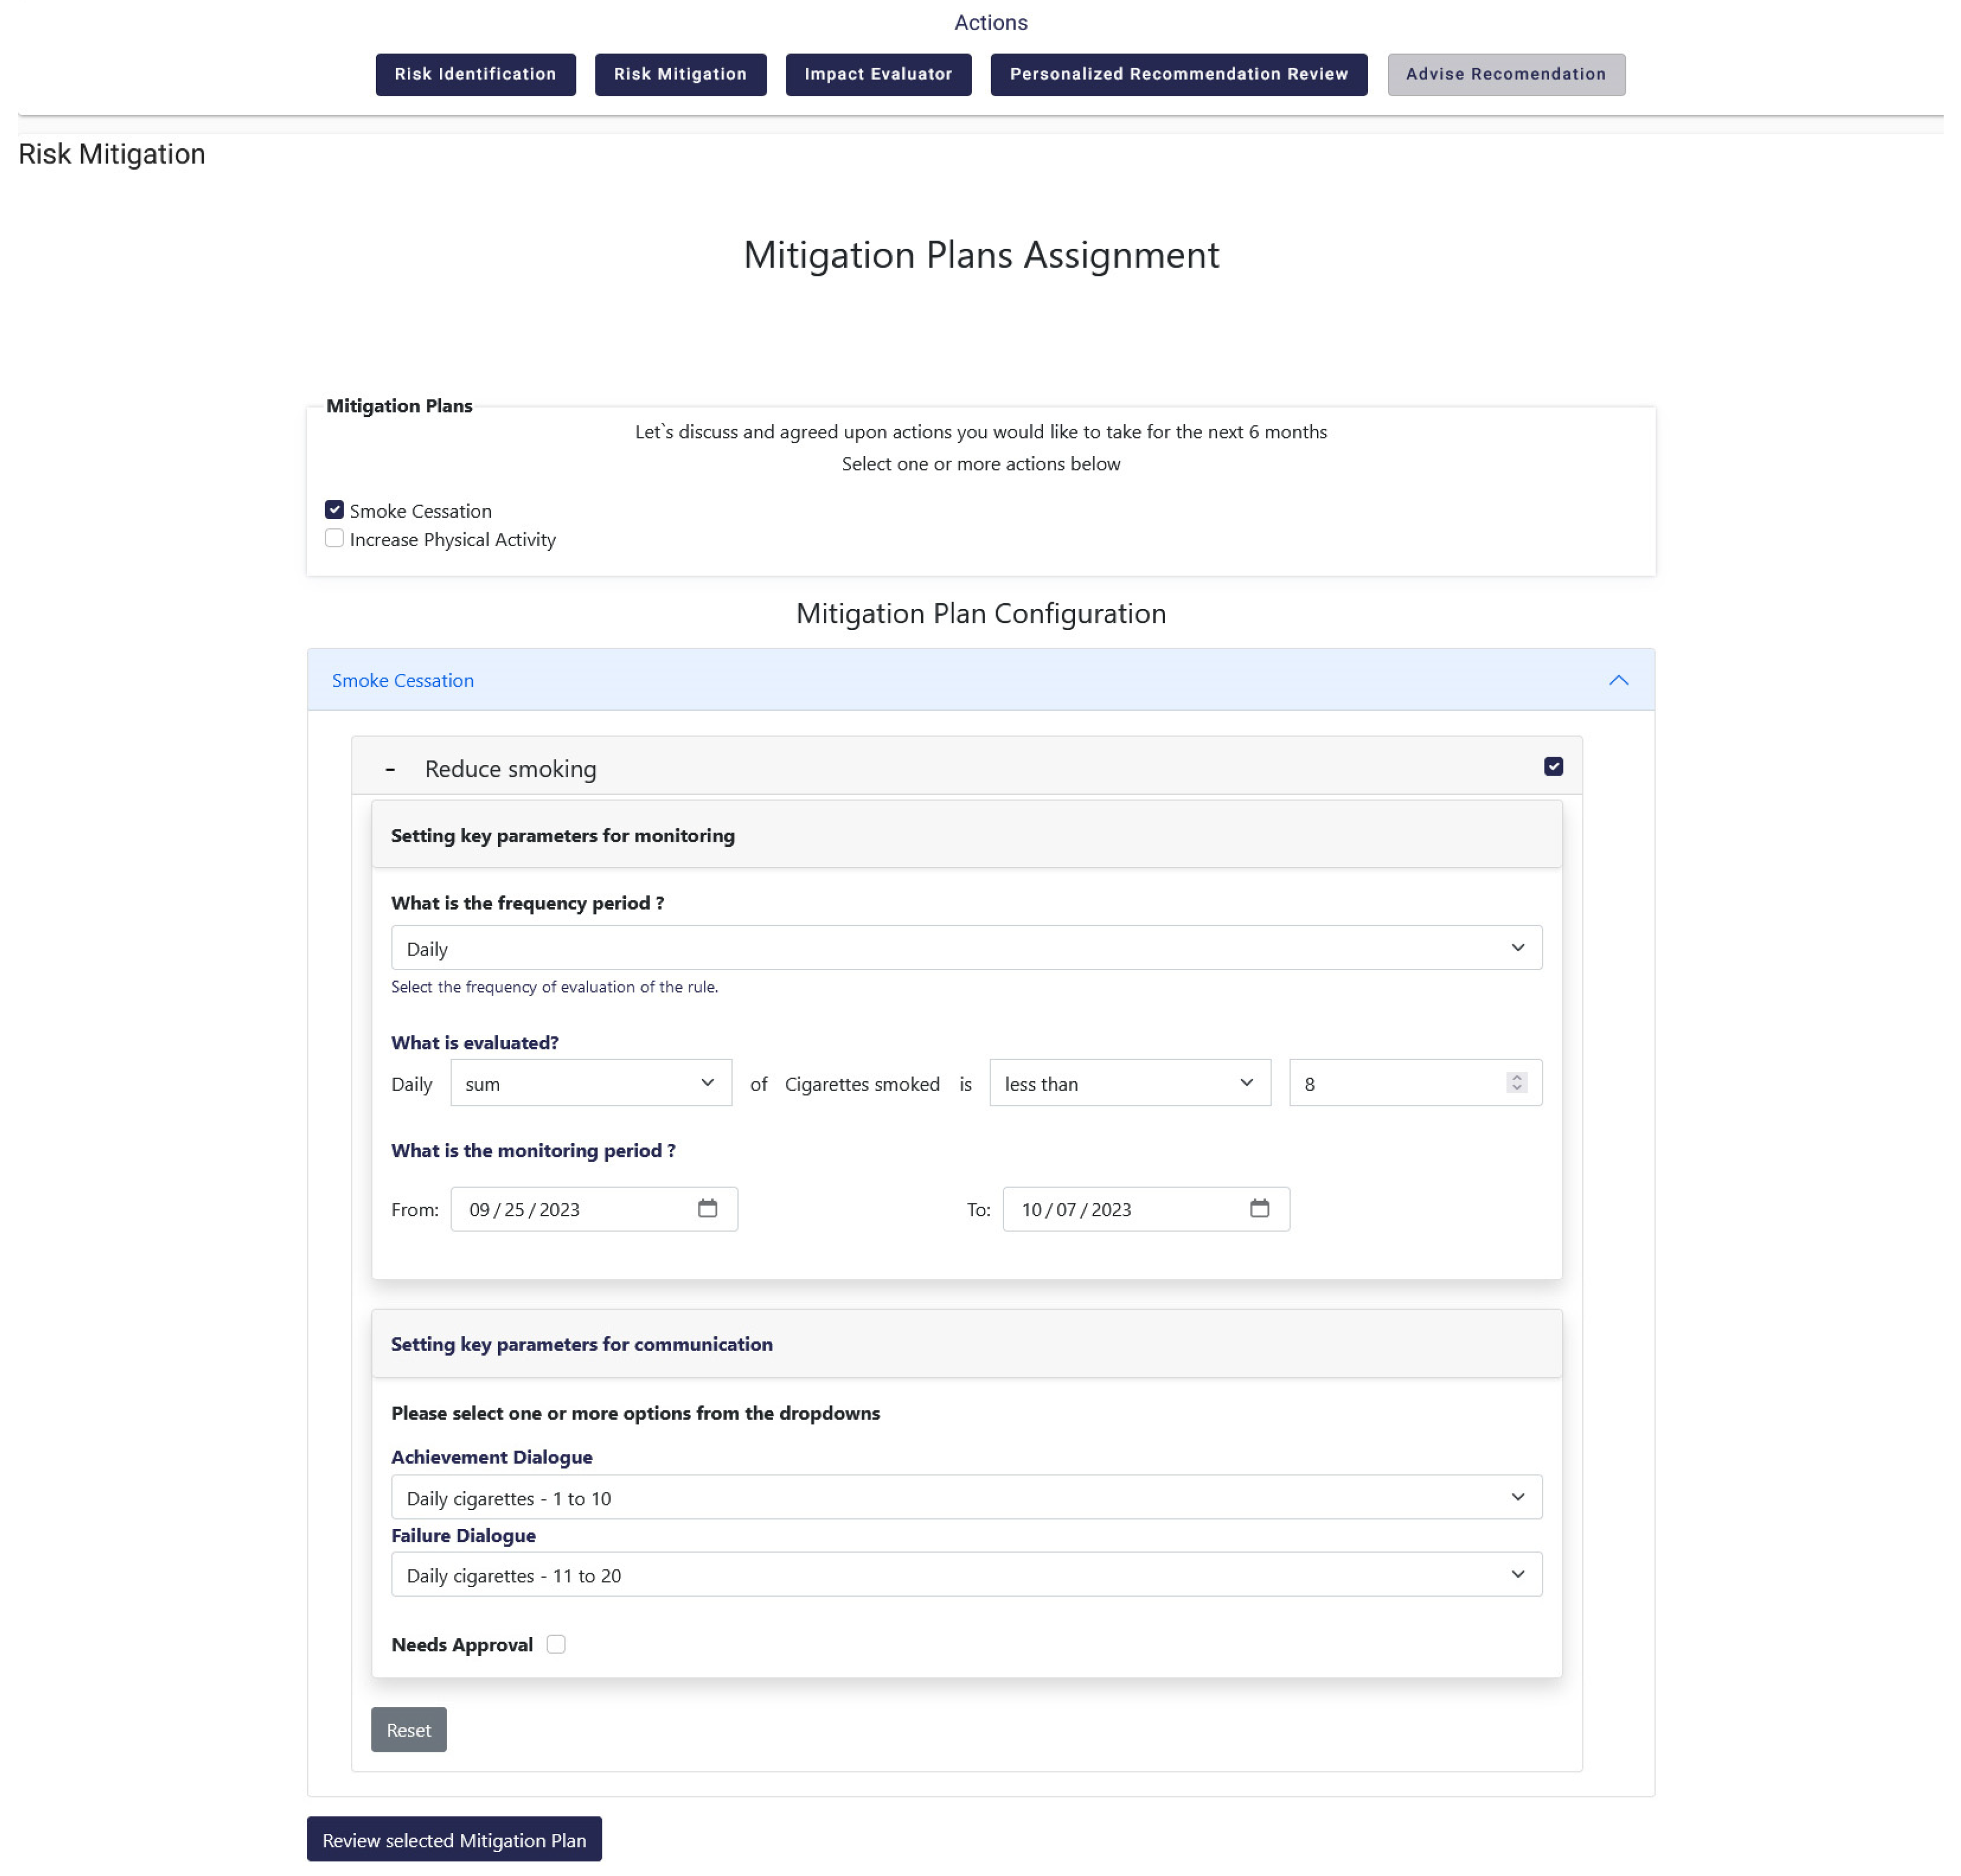
Task: Open Personalized Recommendation Review action
Action: [1178, 74]
